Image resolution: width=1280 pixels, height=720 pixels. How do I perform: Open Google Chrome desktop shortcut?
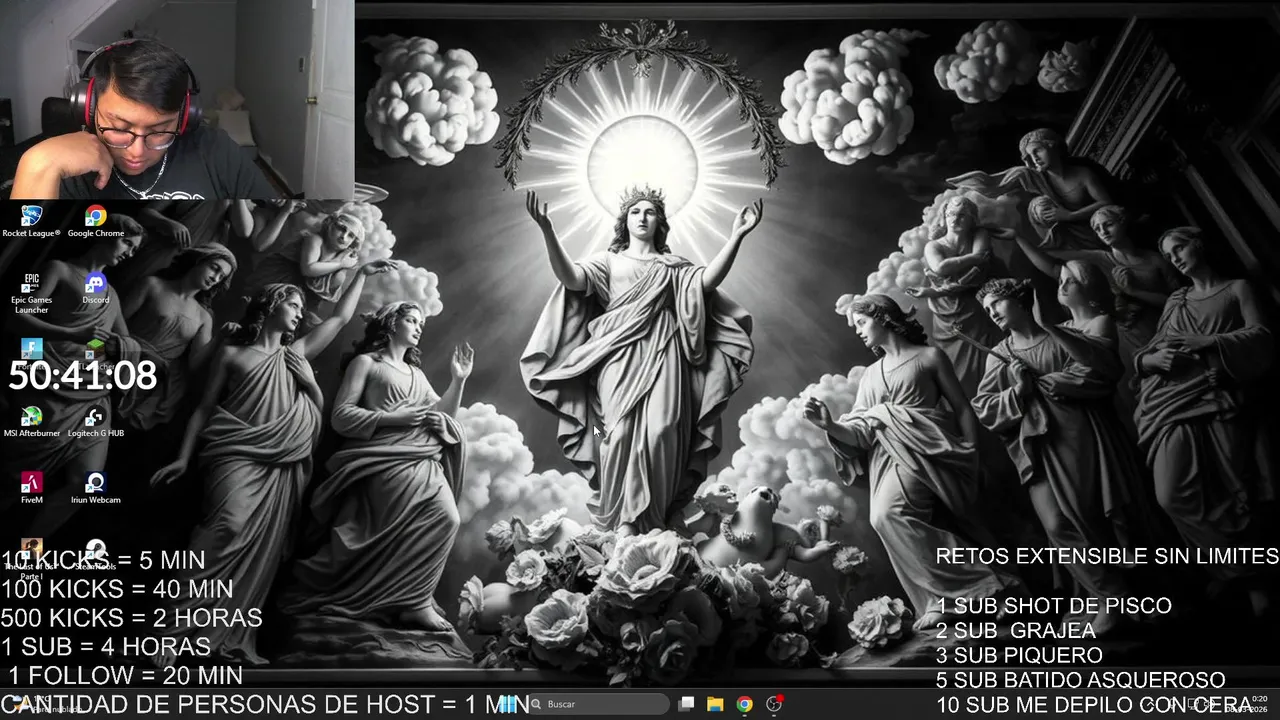96,221
